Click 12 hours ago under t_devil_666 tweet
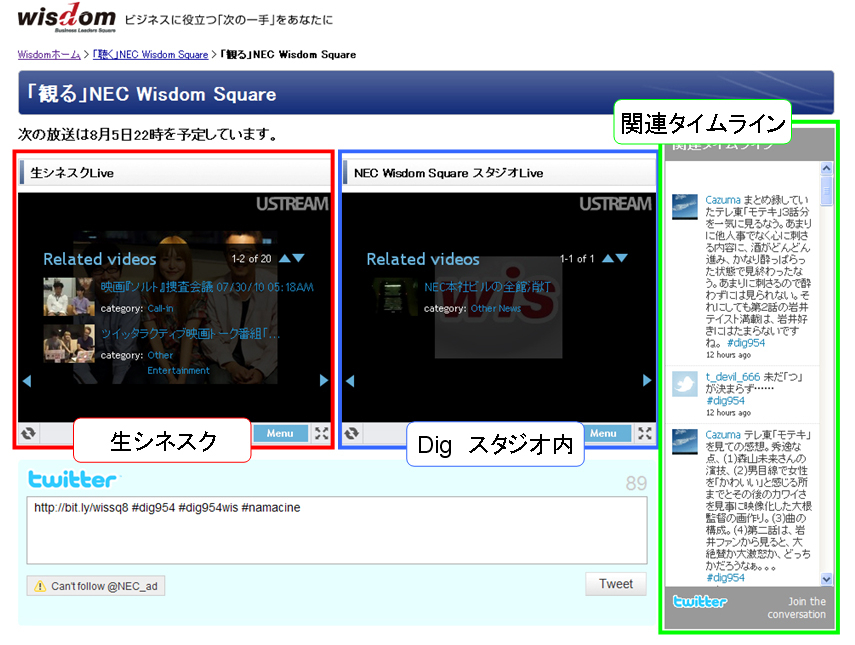This screenshot has width=855, height=645. tap(728, 413)
